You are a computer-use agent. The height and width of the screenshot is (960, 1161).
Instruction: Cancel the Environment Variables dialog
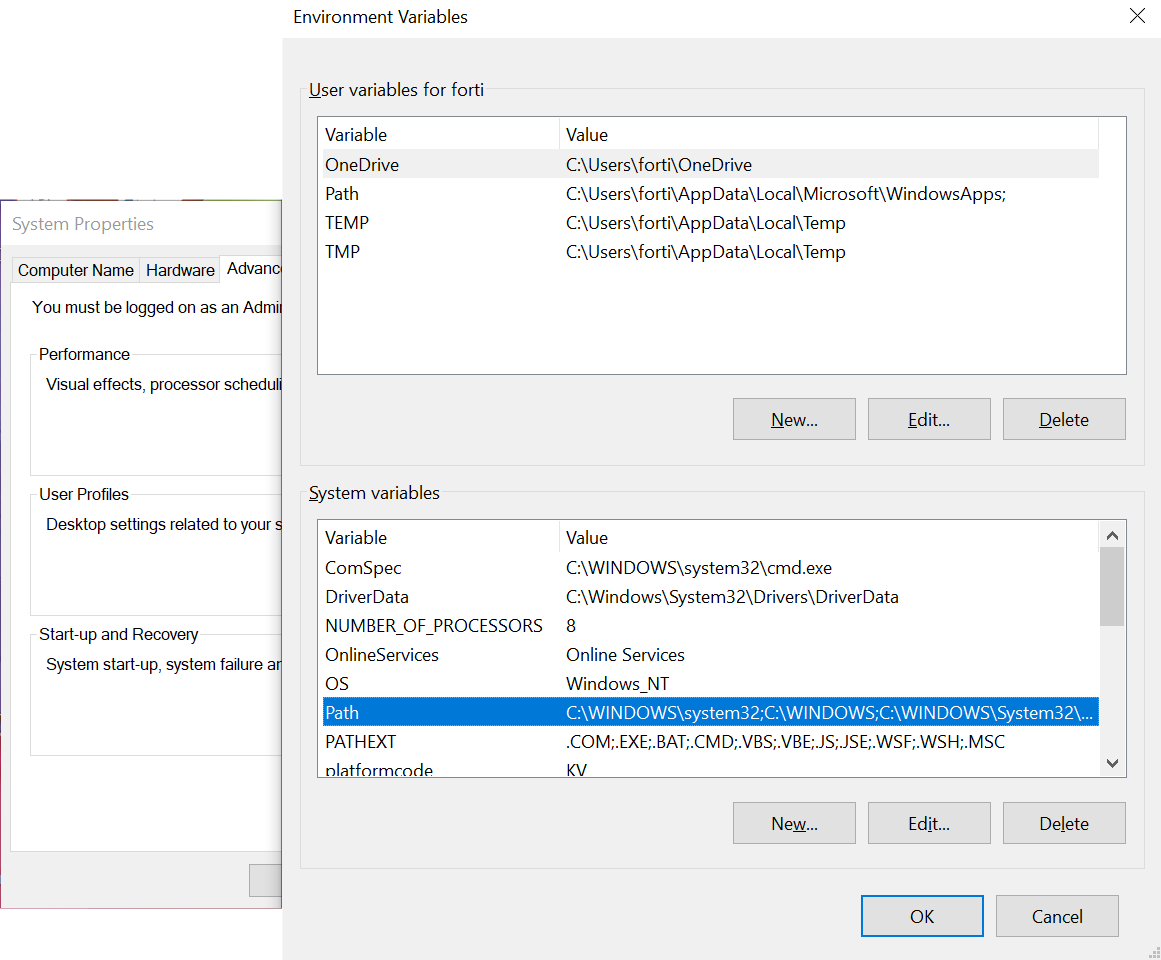(x=1057, y=916)
